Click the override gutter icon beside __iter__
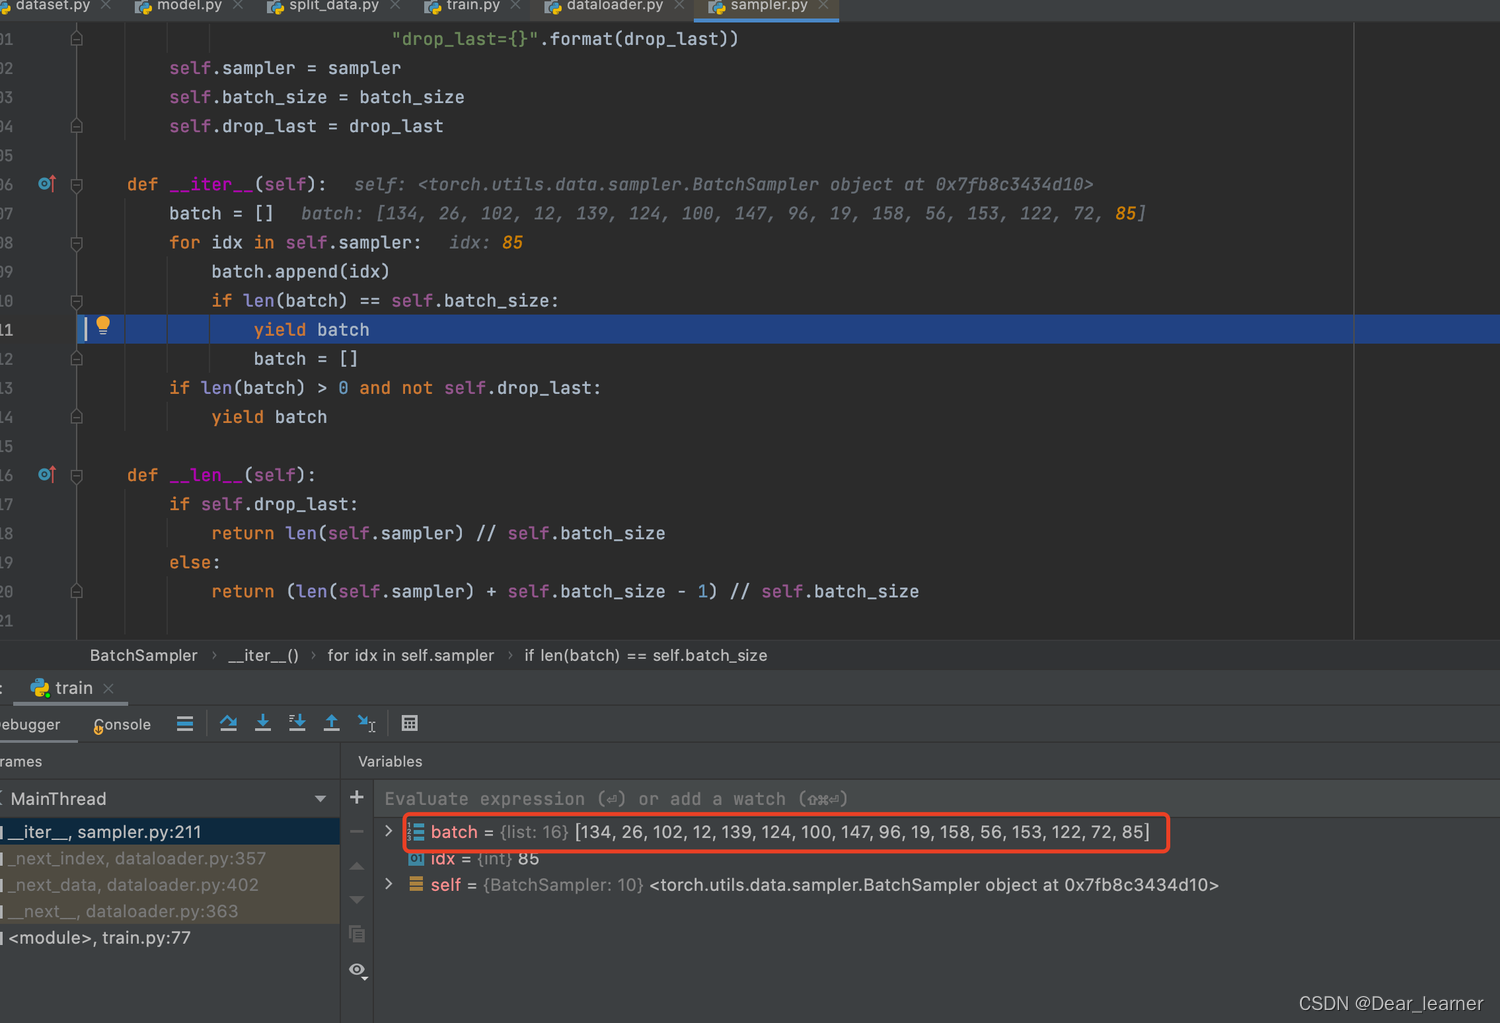Viewport: 1500px width, 1023px height. pyautogui.click(x=46, y=183)
